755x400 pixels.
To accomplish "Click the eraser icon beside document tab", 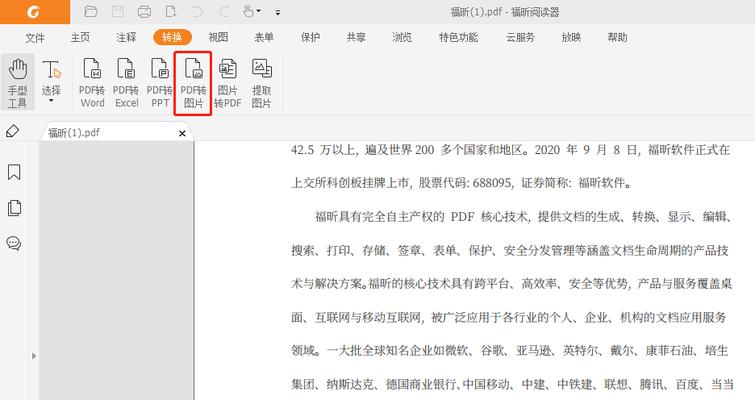I will click(x=13, y=131).
